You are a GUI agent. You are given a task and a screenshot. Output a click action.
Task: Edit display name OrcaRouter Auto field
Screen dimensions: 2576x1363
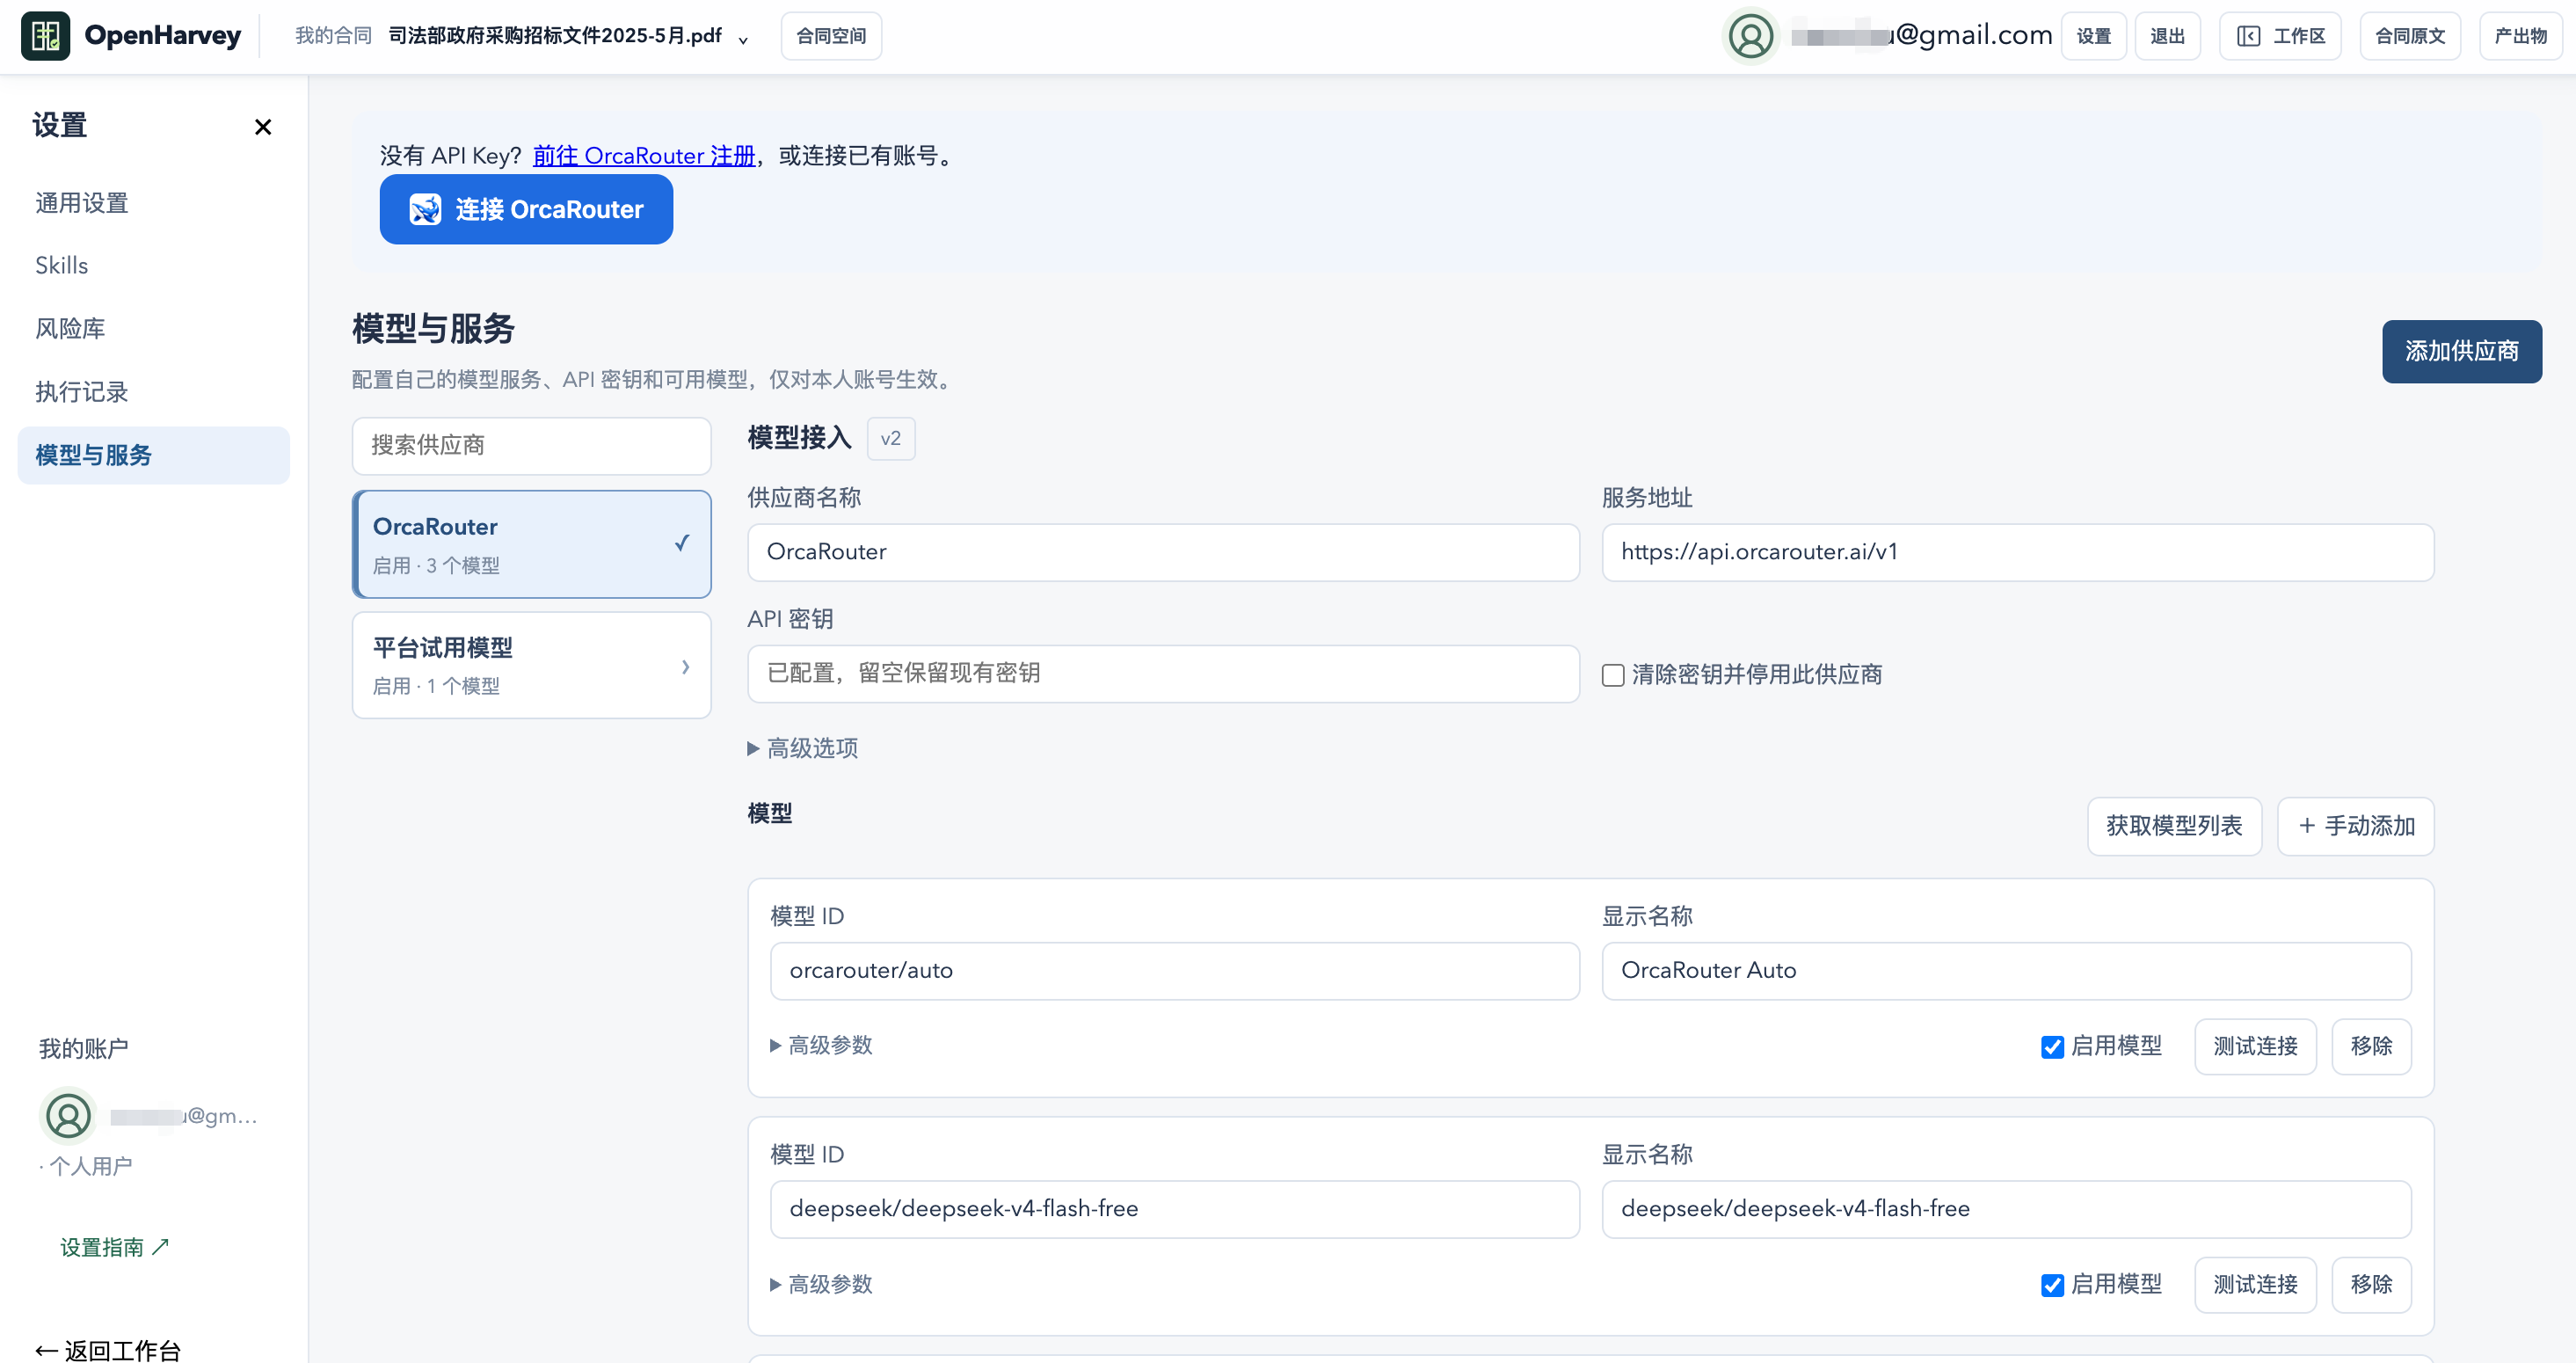[2006, 971]
